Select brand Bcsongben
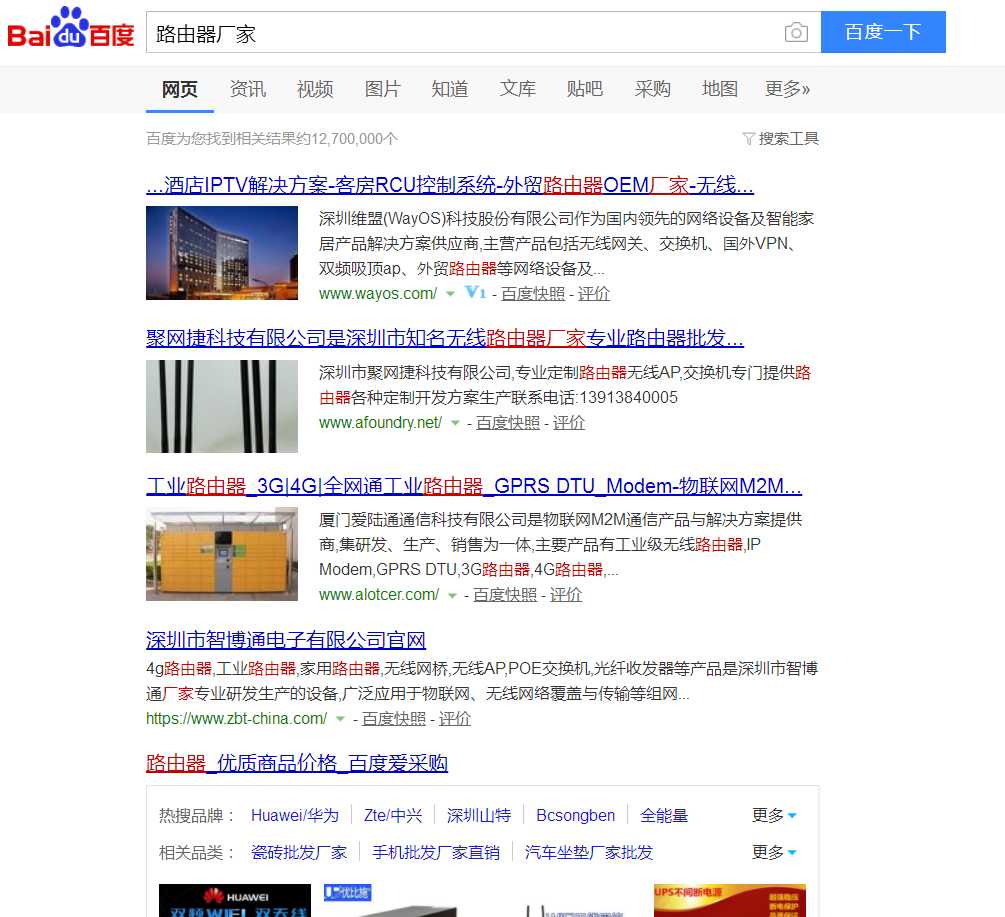1005x917 pixels. [x=576, y=815]
